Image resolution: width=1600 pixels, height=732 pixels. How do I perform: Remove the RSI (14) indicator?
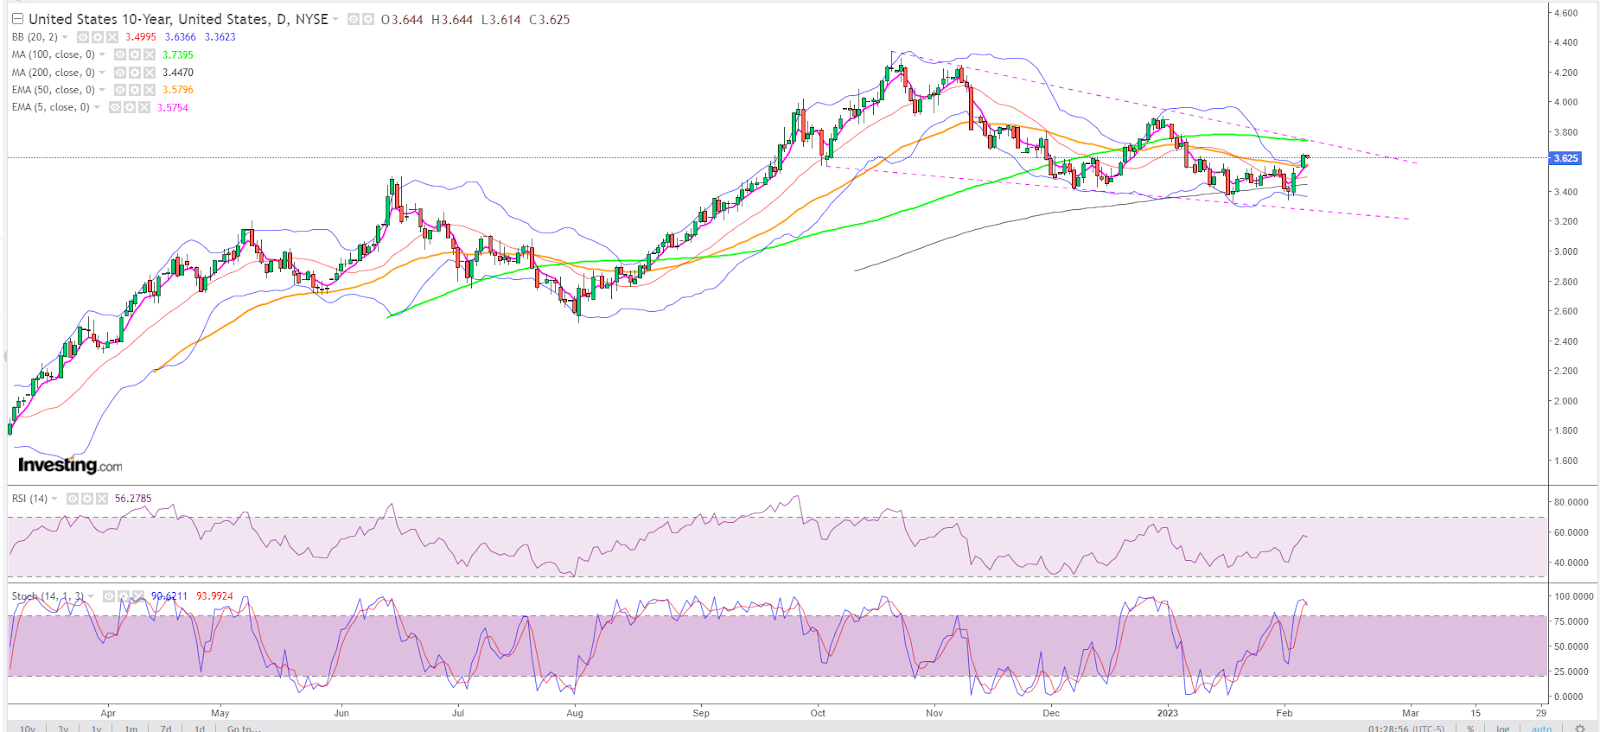pyautogui.click(x=102, y=498)
